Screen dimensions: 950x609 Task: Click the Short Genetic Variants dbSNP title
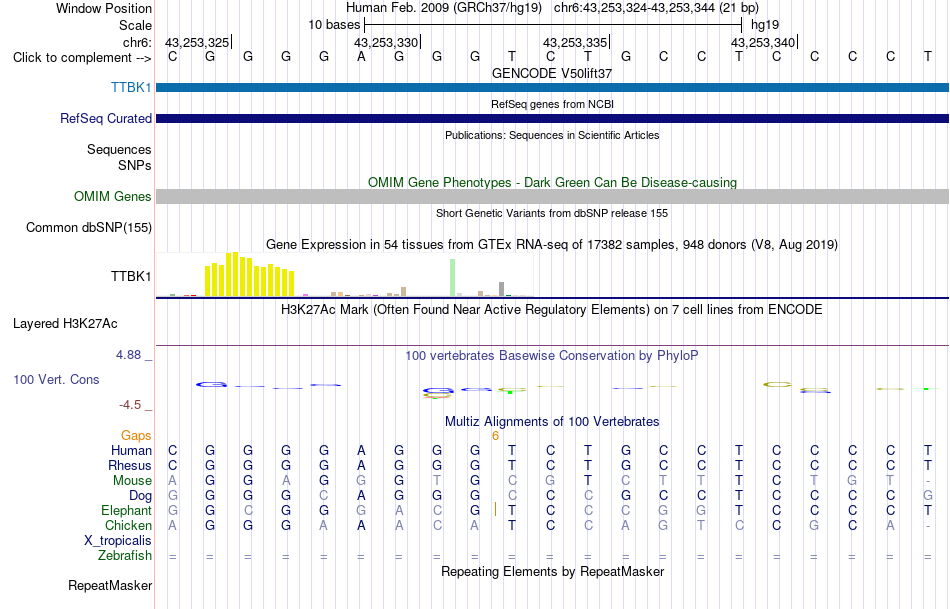[552, 213]
